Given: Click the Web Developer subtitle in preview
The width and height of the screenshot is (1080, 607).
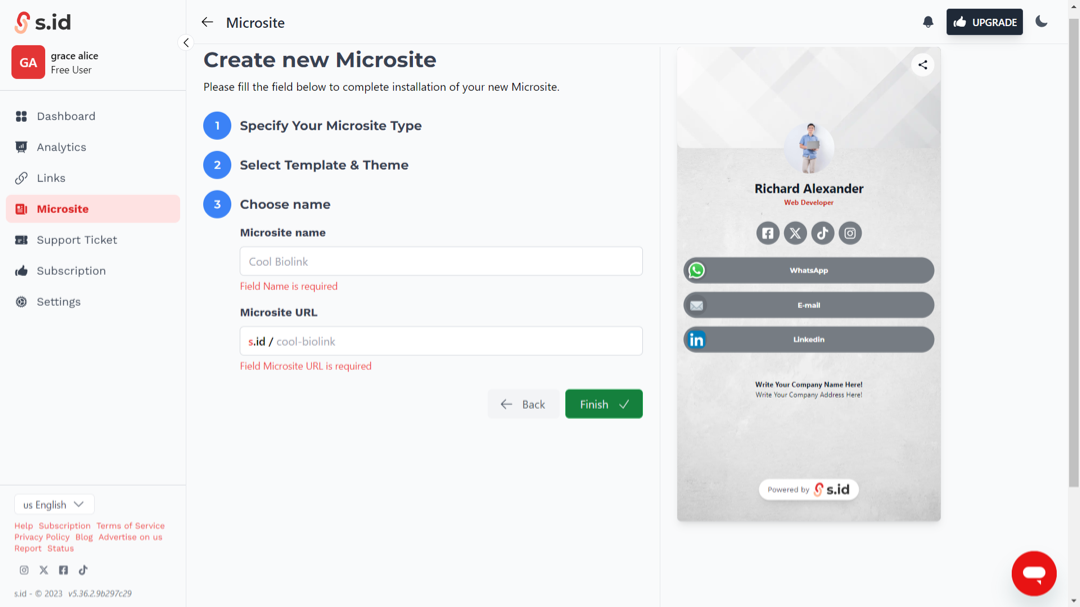Looking at the screenshot, I should tap(809, 203).
